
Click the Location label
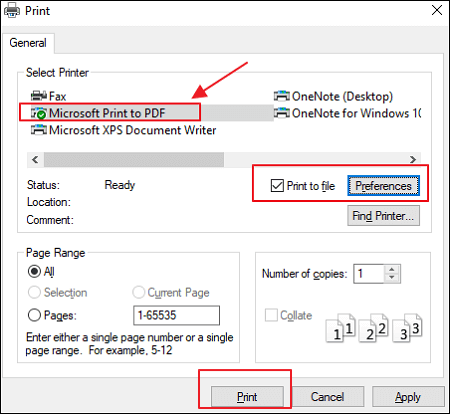(x=49, y=202)
